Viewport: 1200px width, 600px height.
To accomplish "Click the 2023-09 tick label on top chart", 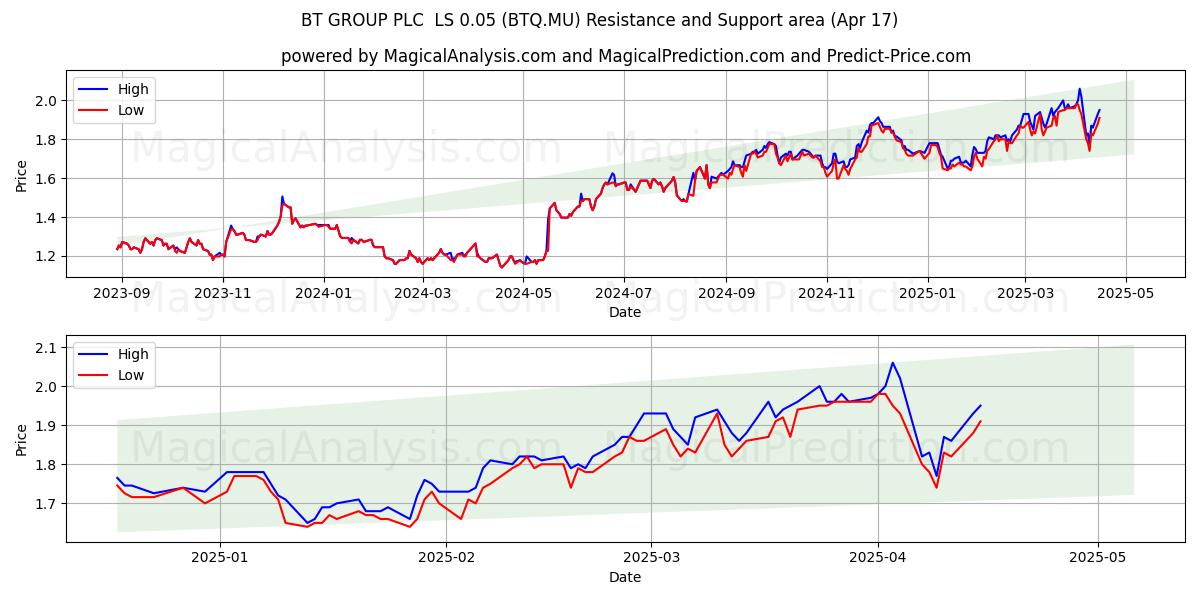I will pyautogui.click(x=122, y=294).
